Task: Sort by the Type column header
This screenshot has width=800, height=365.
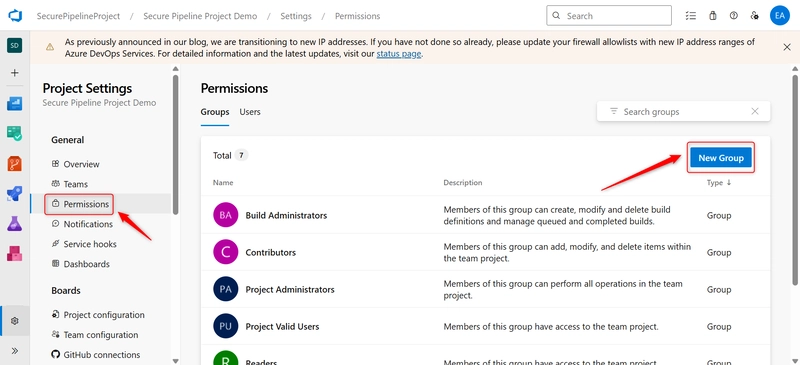Action: pos(719,183)
